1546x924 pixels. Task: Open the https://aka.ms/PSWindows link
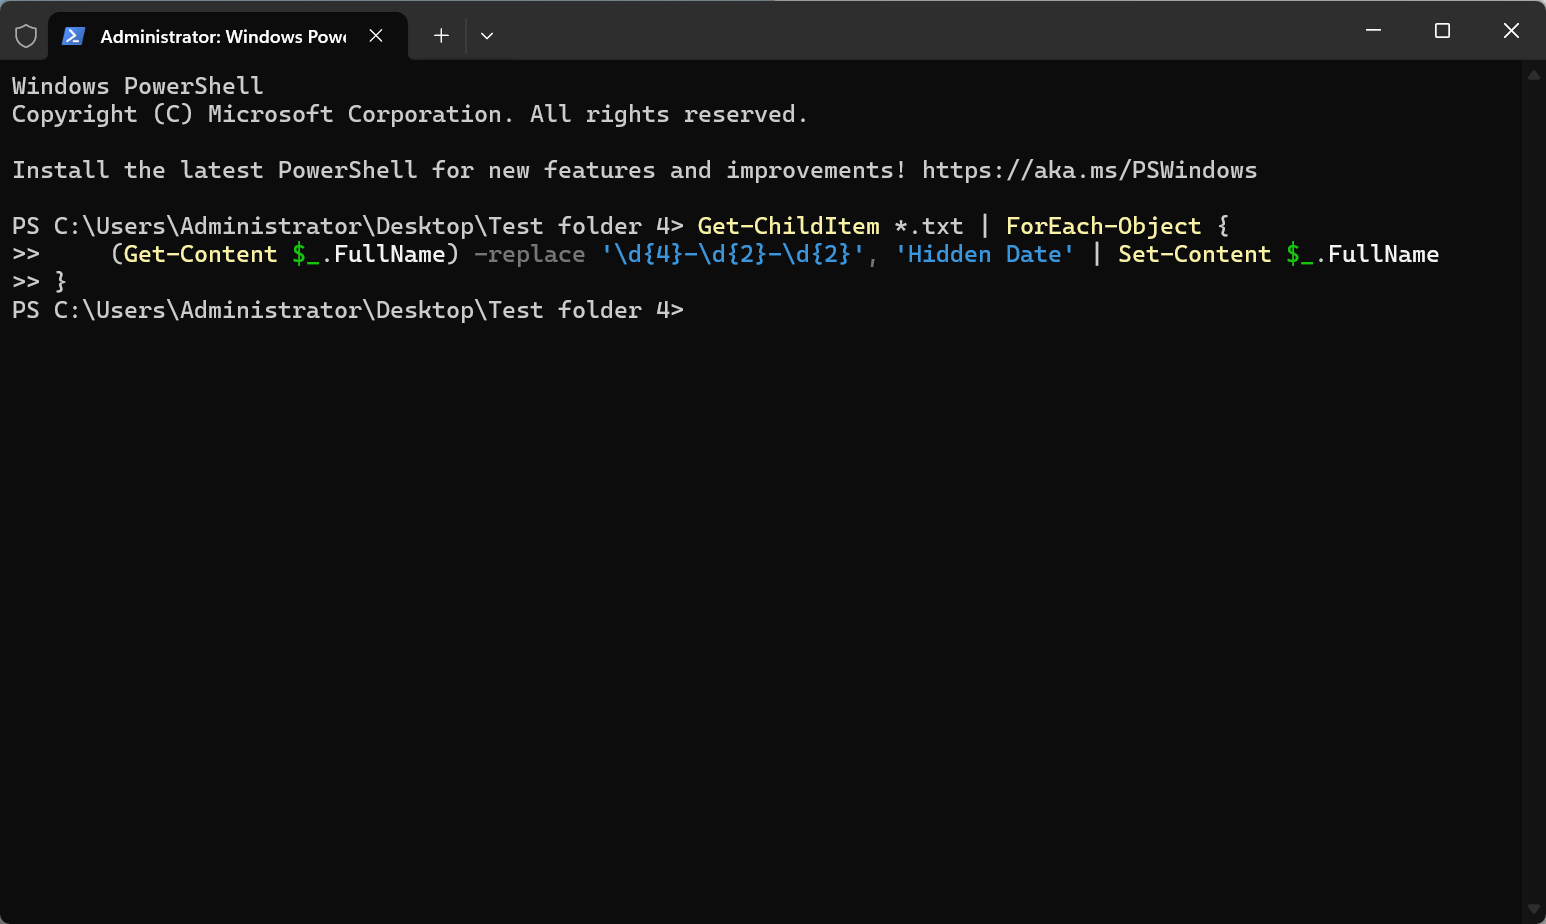click(1089, 170)
